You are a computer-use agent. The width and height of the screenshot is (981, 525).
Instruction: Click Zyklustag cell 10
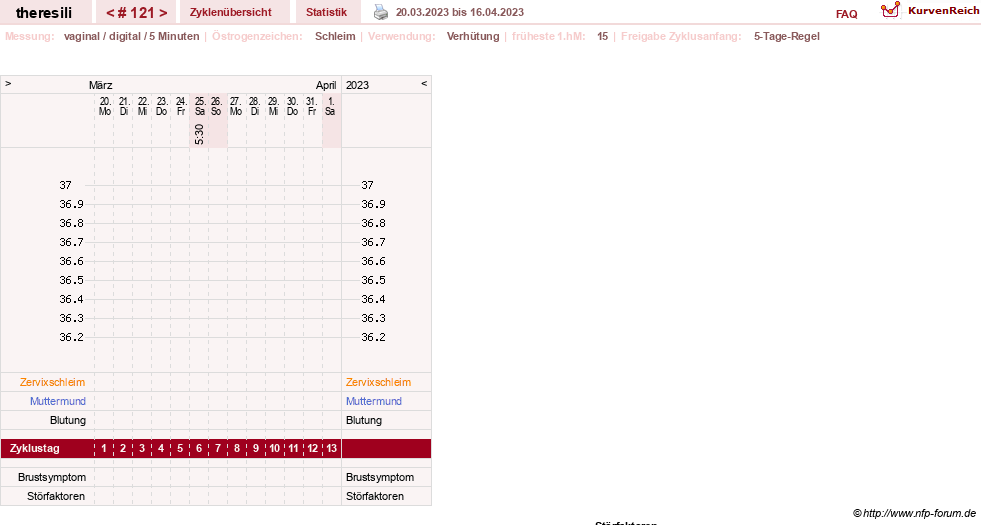(x=275, y=449)
